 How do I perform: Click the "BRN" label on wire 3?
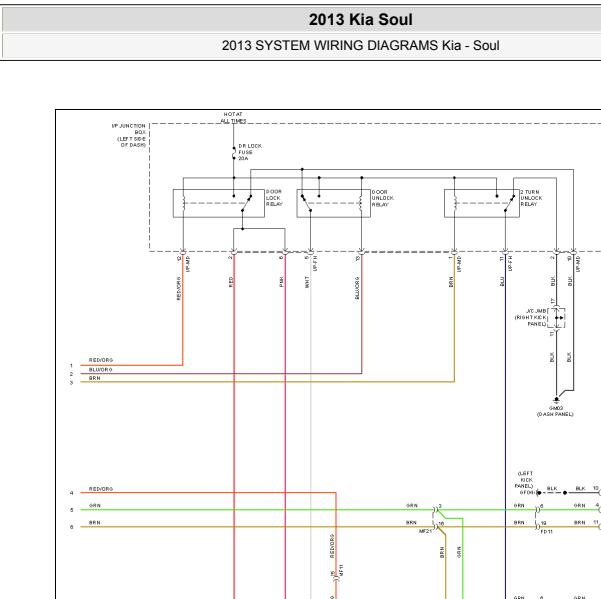(x=95, y=378)
